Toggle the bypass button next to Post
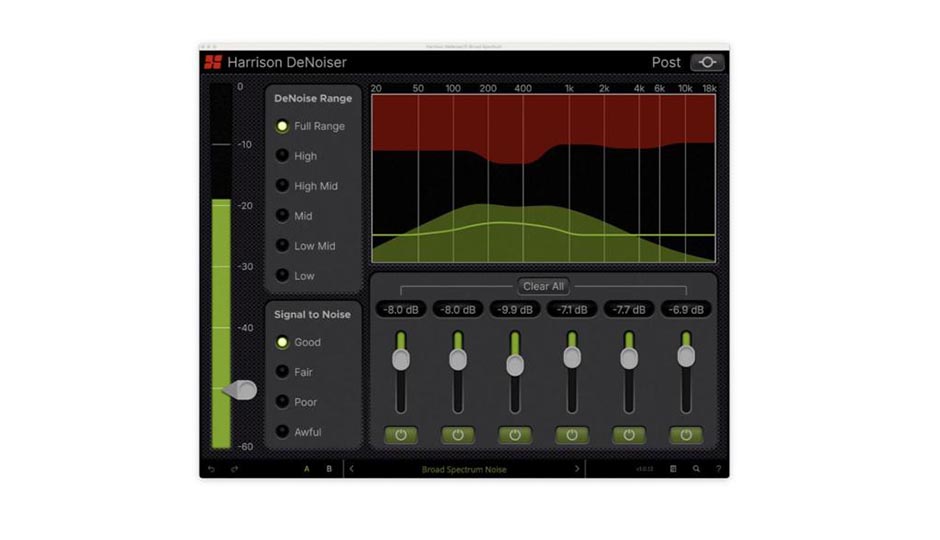Viewport: 940px width, 540px height. pyautogui.click(x=707, y=62)
